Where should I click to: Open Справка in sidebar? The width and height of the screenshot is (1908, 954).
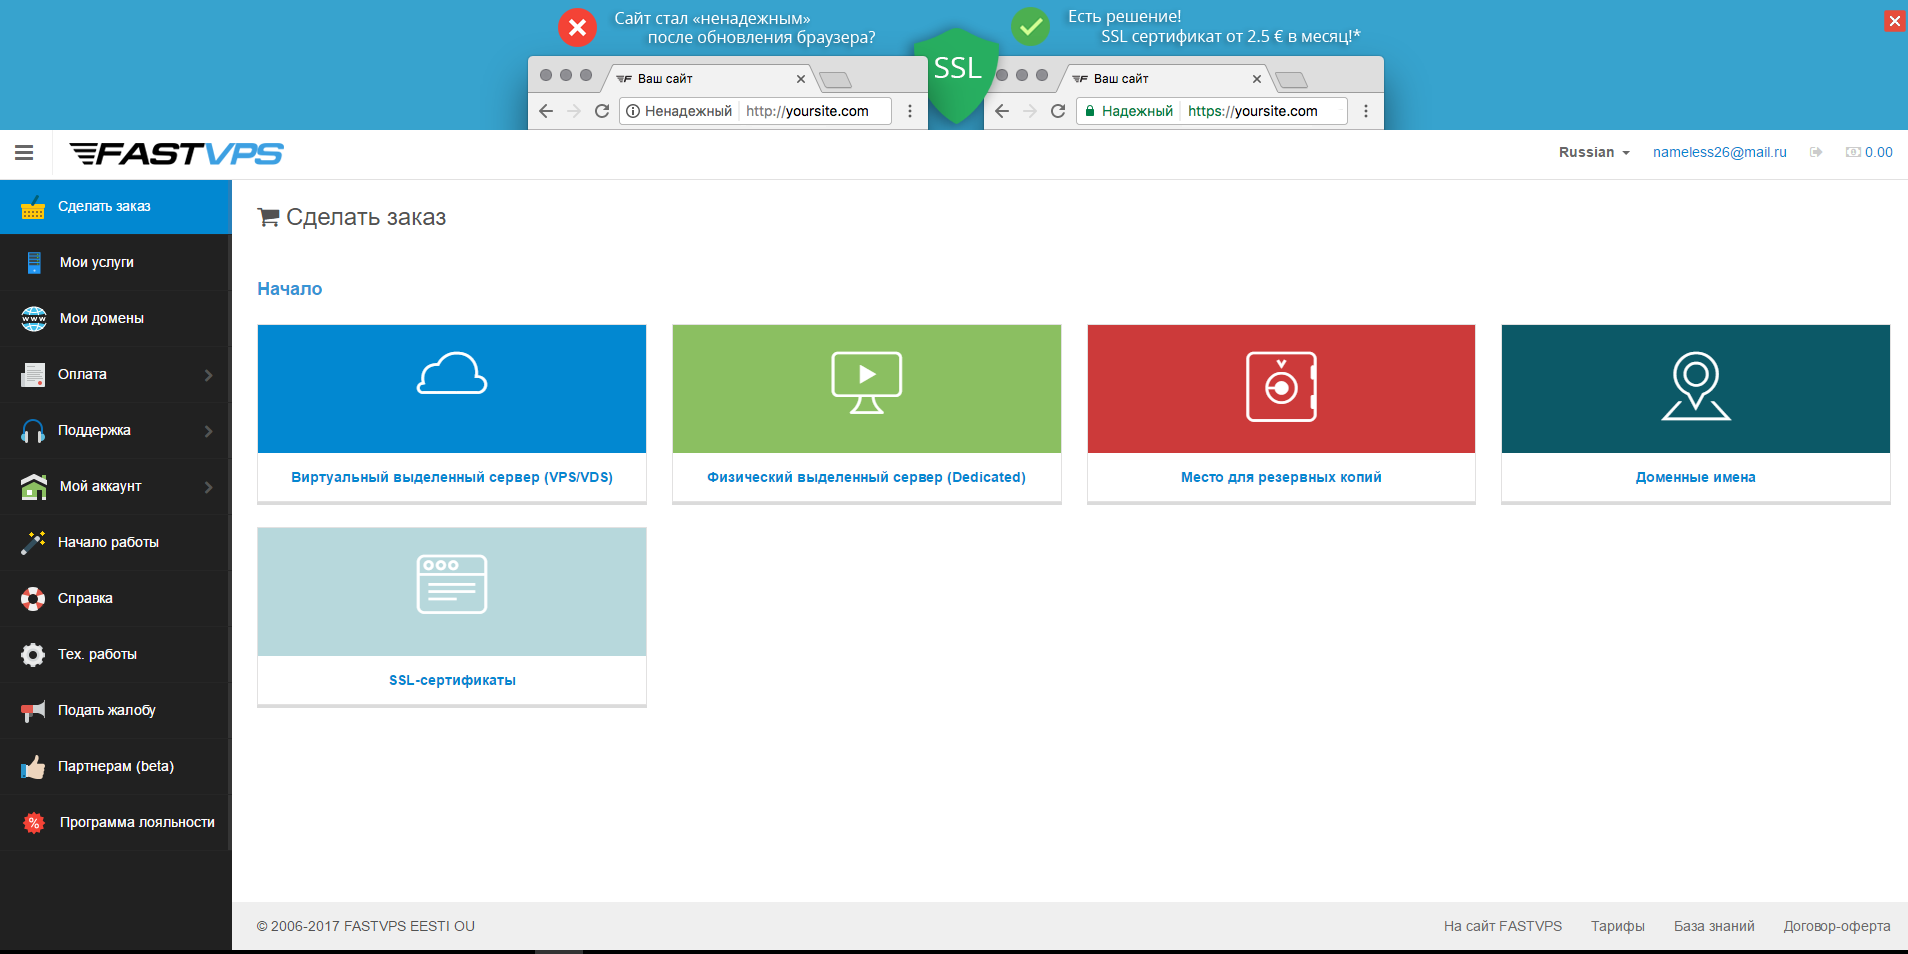(x=116, y=598)
